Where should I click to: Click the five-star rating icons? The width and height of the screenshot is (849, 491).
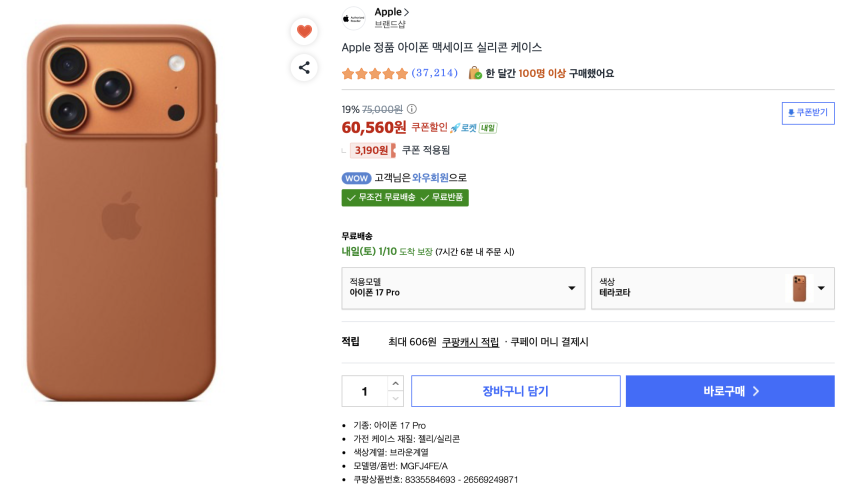pos(375,73)
